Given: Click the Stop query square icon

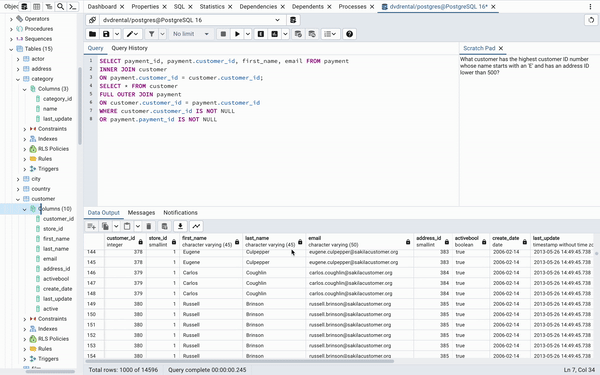Looking at the screenshot, I should point(223,34).
